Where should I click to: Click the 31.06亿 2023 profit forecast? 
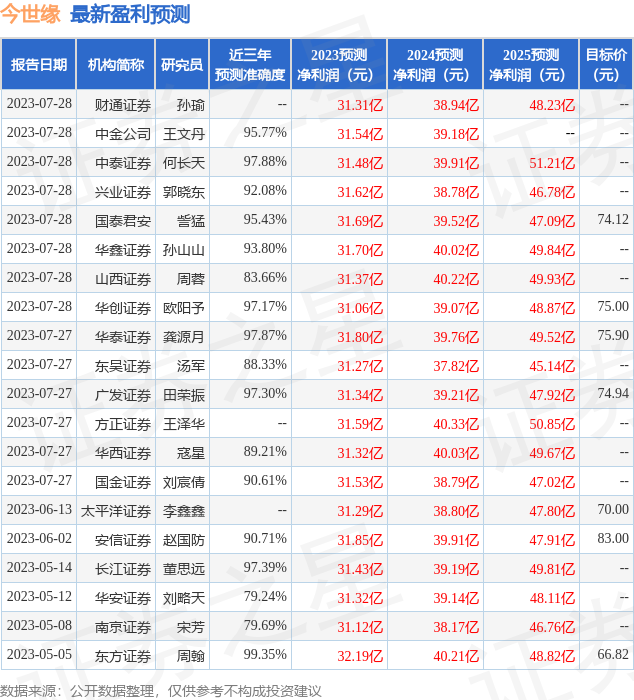[x=360, y=308]
